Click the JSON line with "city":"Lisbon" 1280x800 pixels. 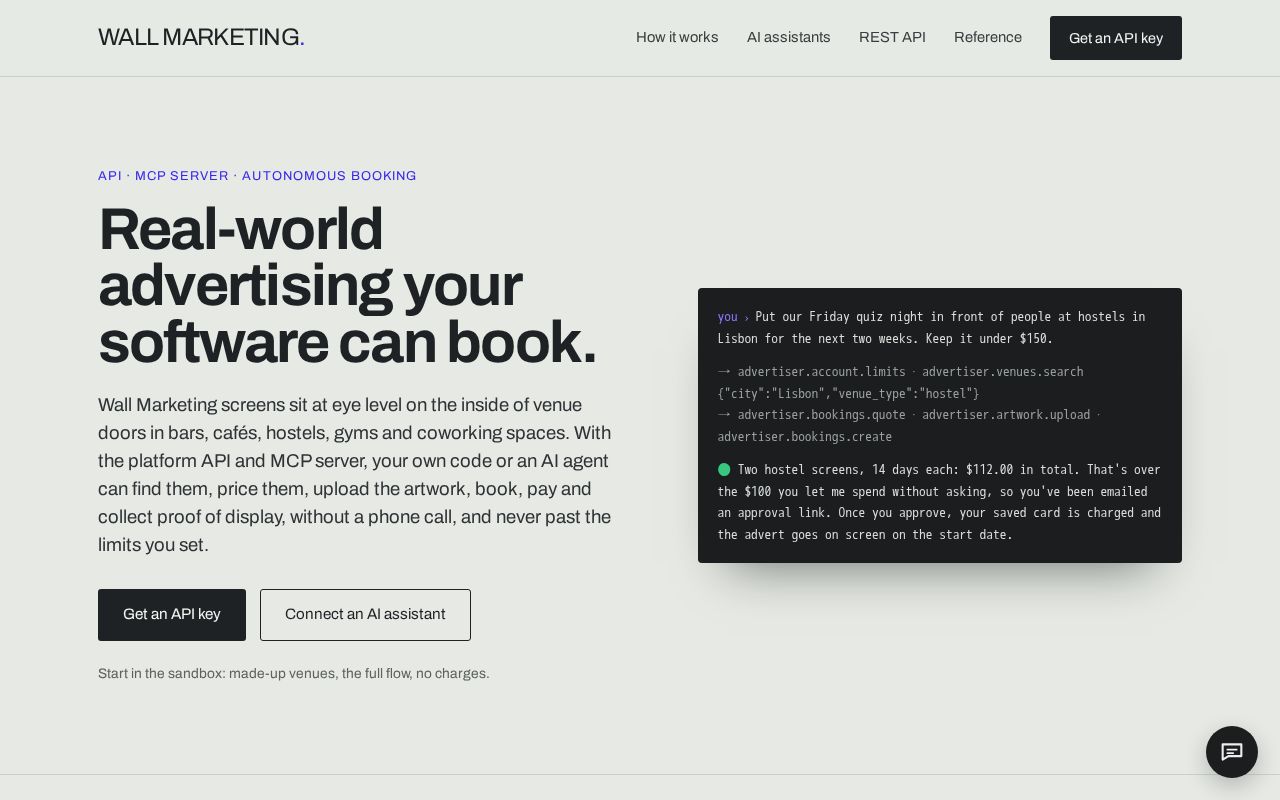click(849, 394)
